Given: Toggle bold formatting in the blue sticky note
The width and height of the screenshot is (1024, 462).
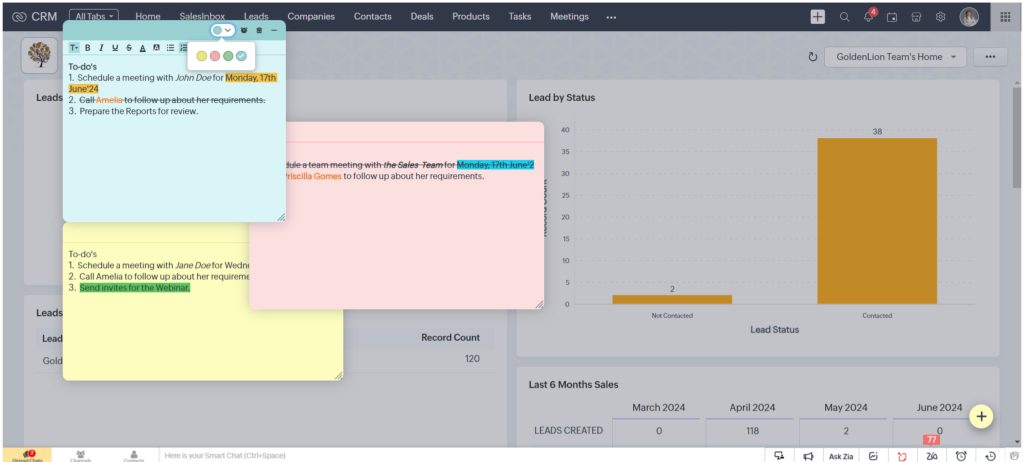Looking at the screenshot, I should click(88, 48).
